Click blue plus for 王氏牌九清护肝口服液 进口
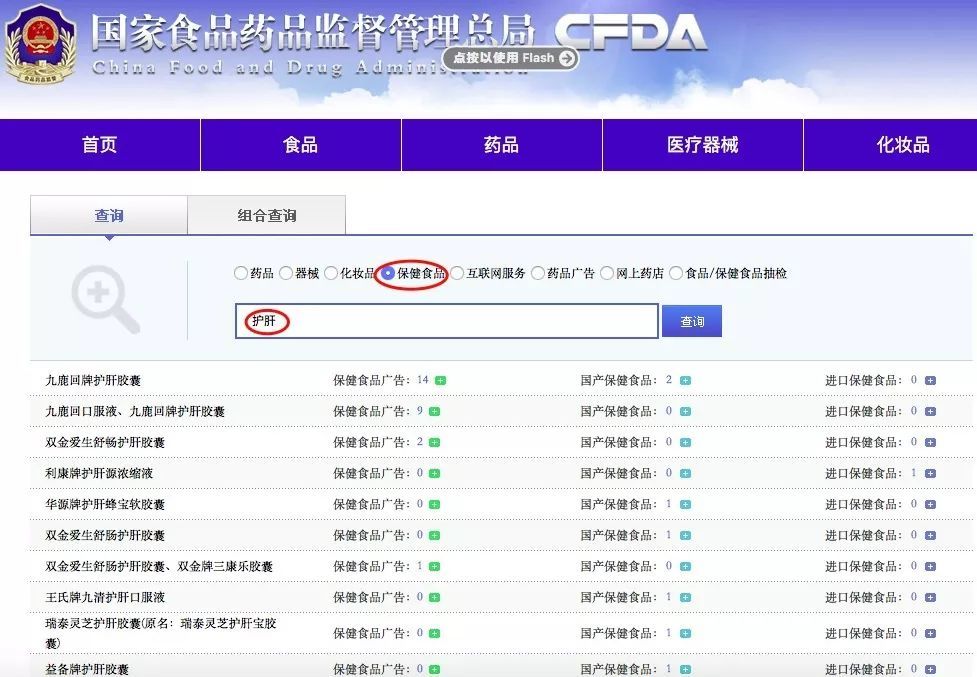 (930, 598)
